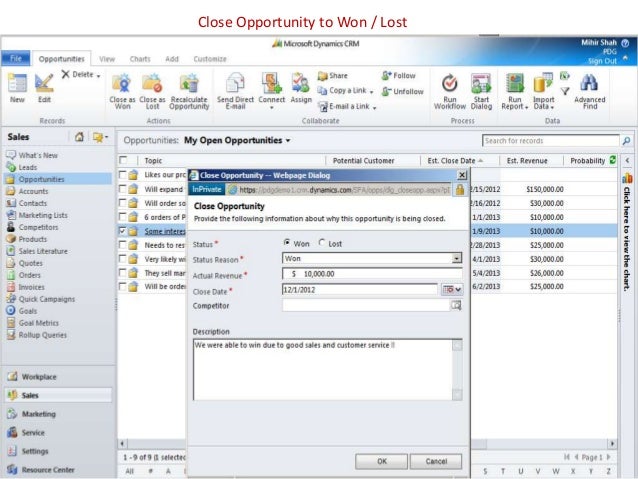The image size is (638, 479).
Task: Check the 'Needs to res' row checkbox
Action: [x=122, y=245]
